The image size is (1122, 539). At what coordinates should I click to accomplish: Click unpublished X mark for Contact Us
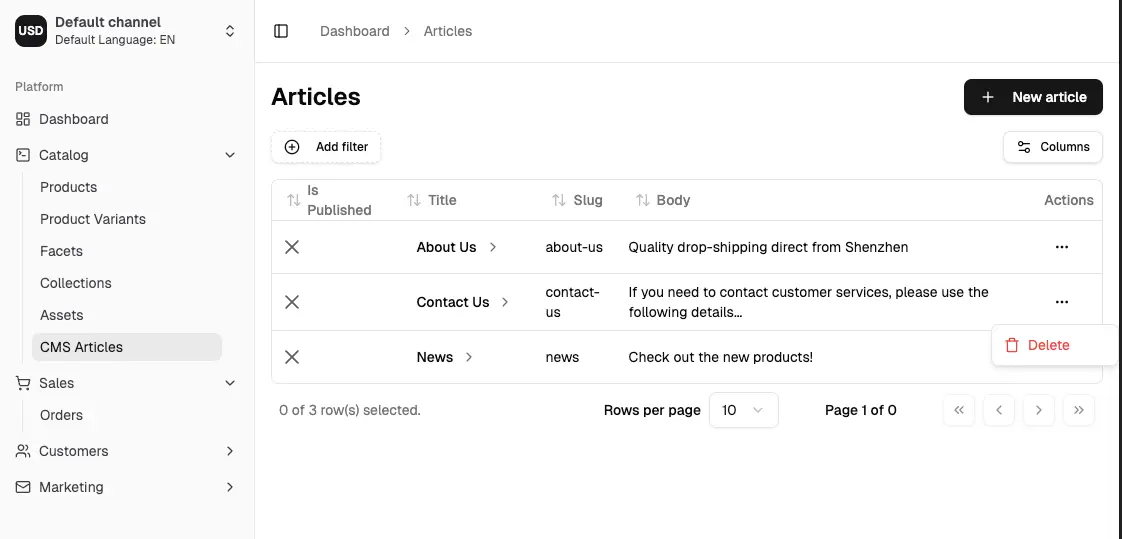click(292, 302)
